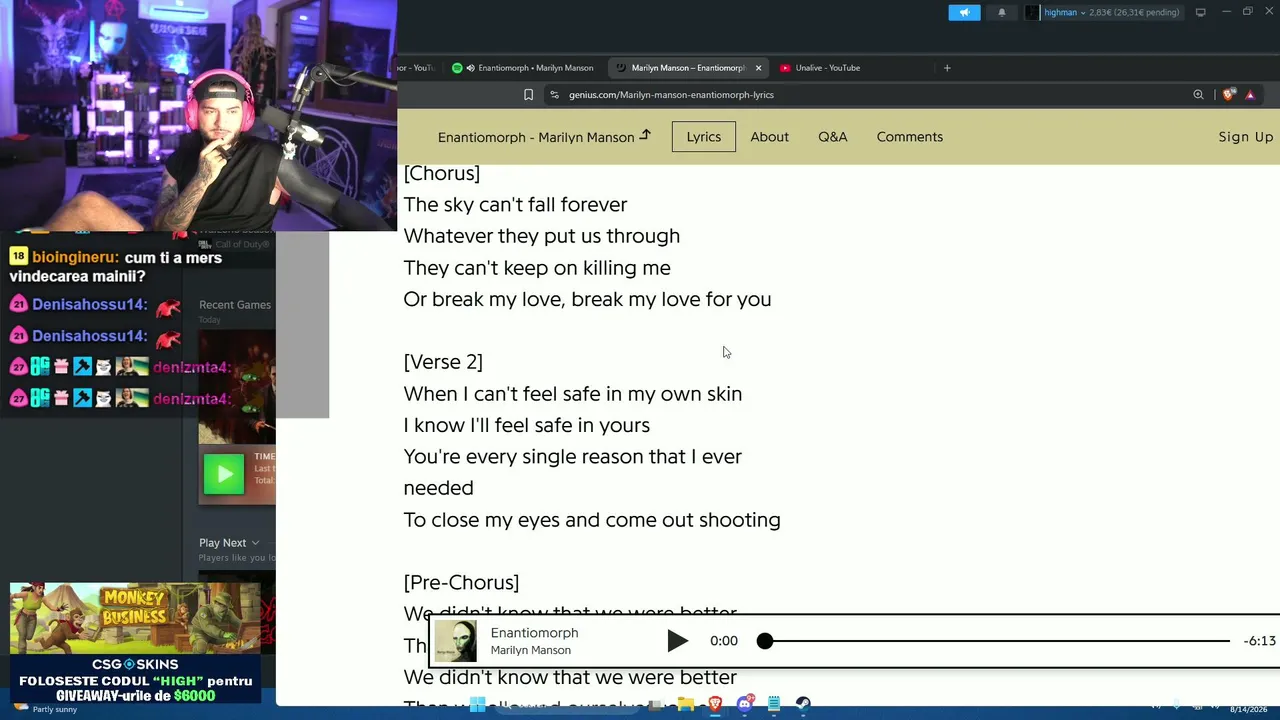Click the lyric 'The sky can't fall forever'
Viewport: 1280px width, 720px height.
515,205
